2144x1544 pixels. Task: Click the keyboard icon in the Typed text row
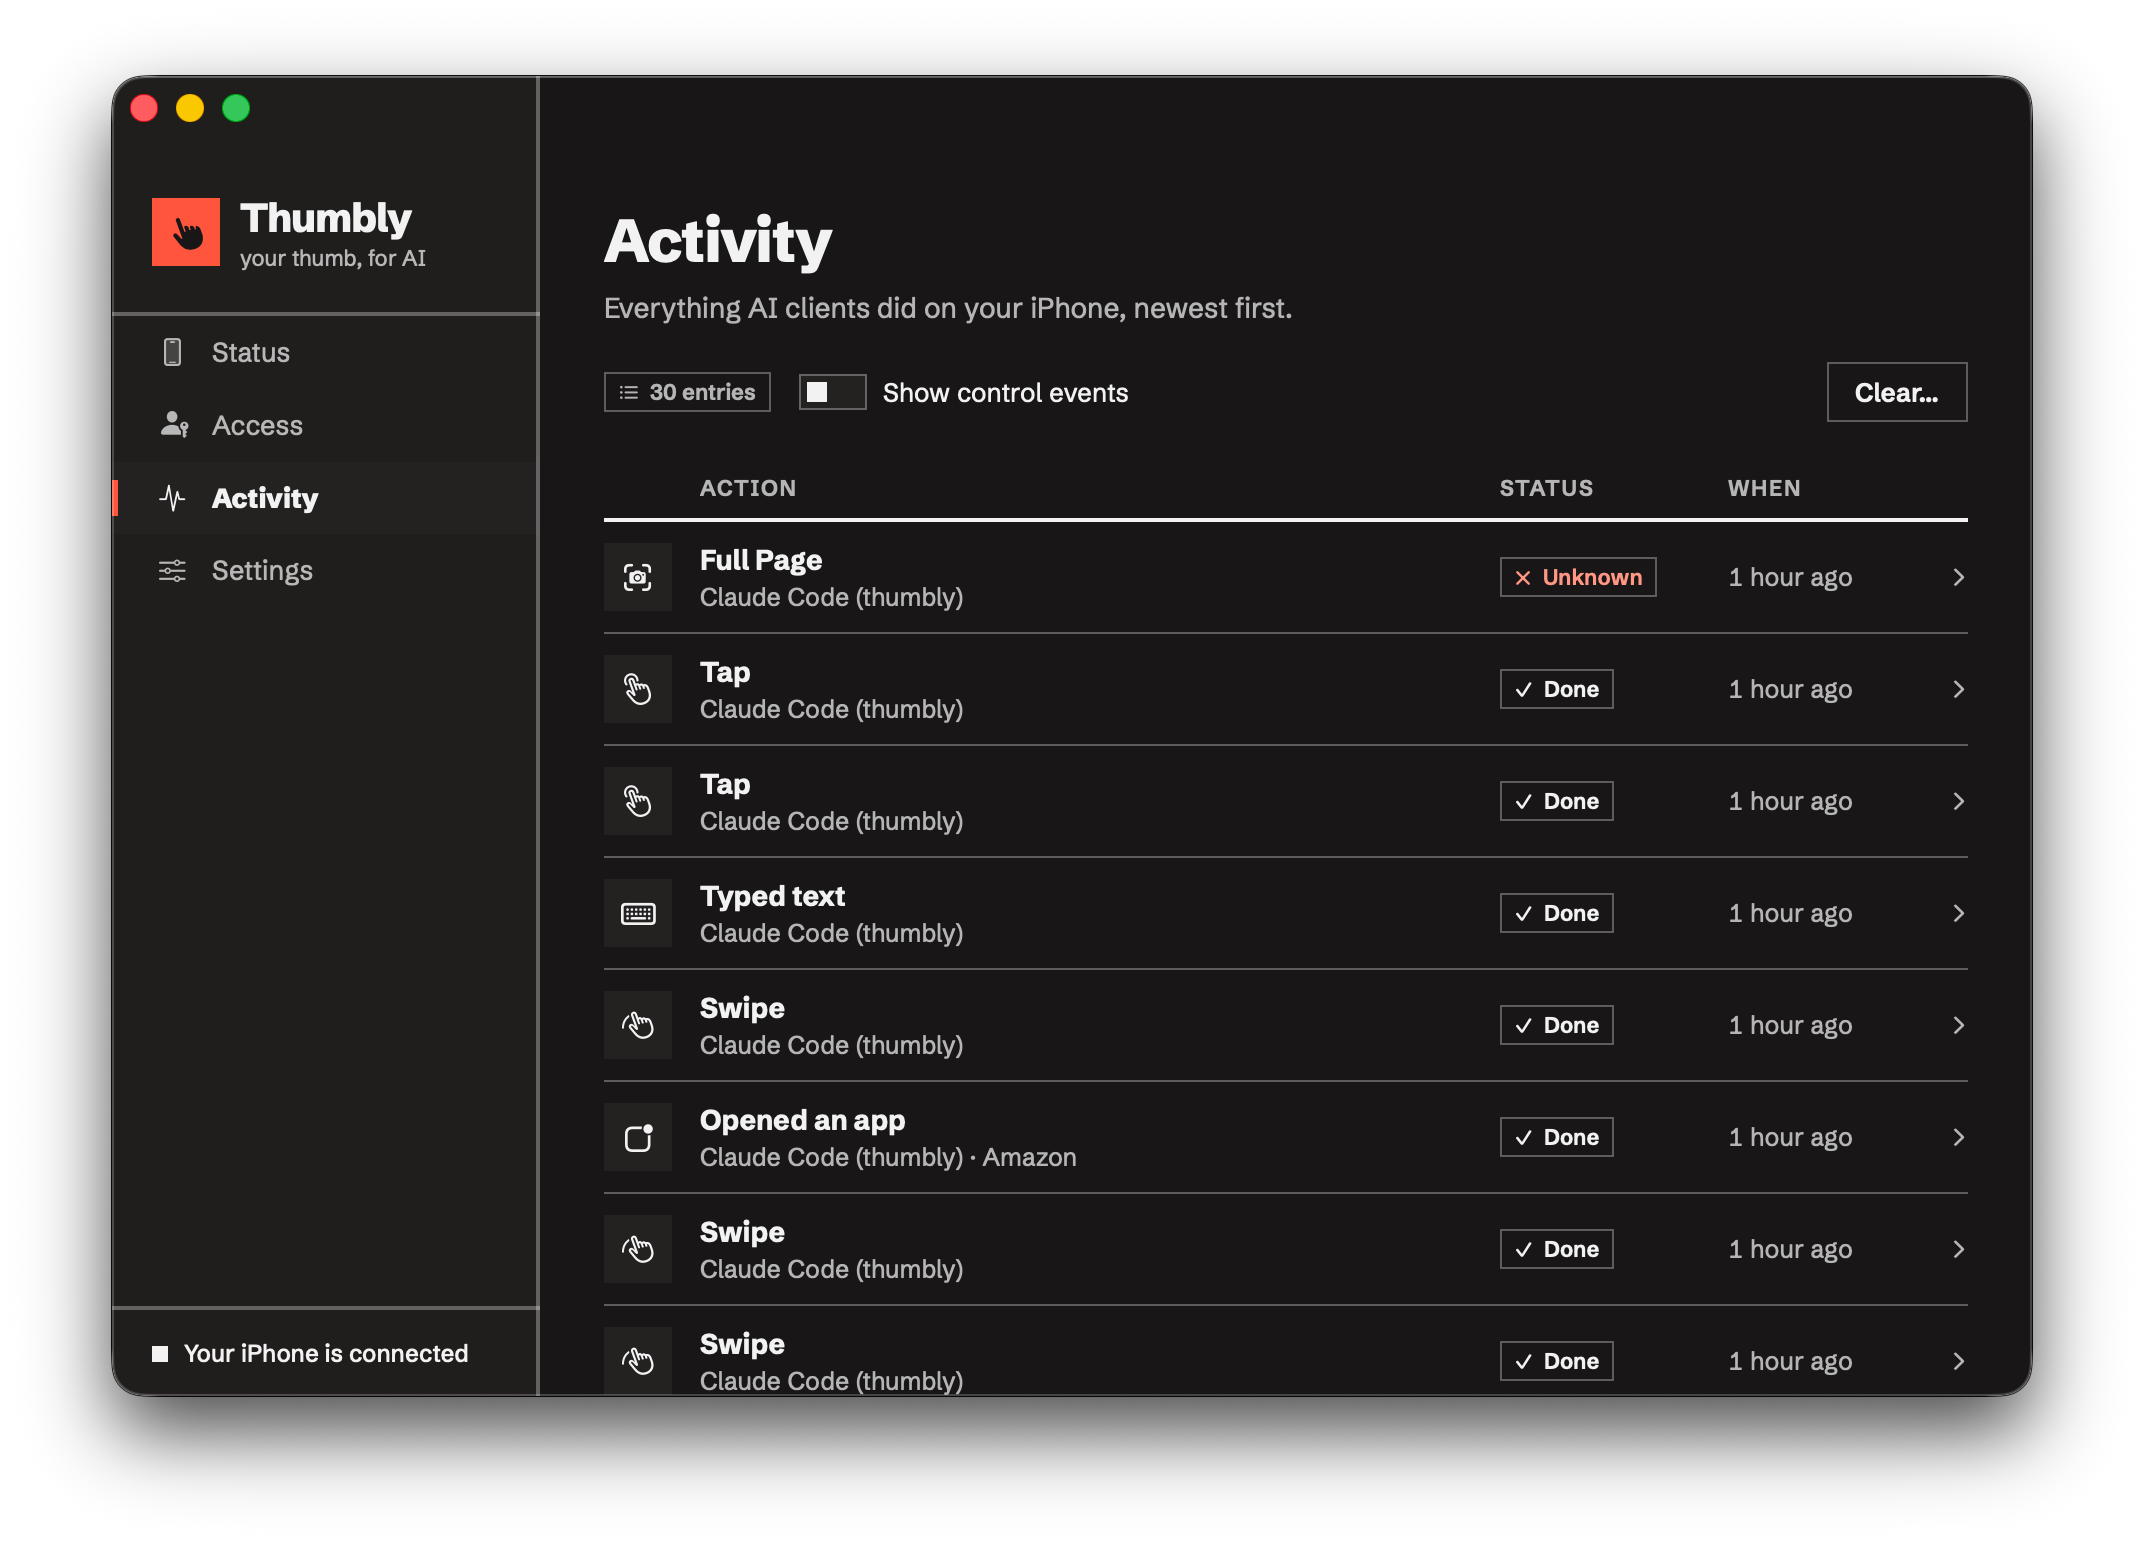pos(638,913)
